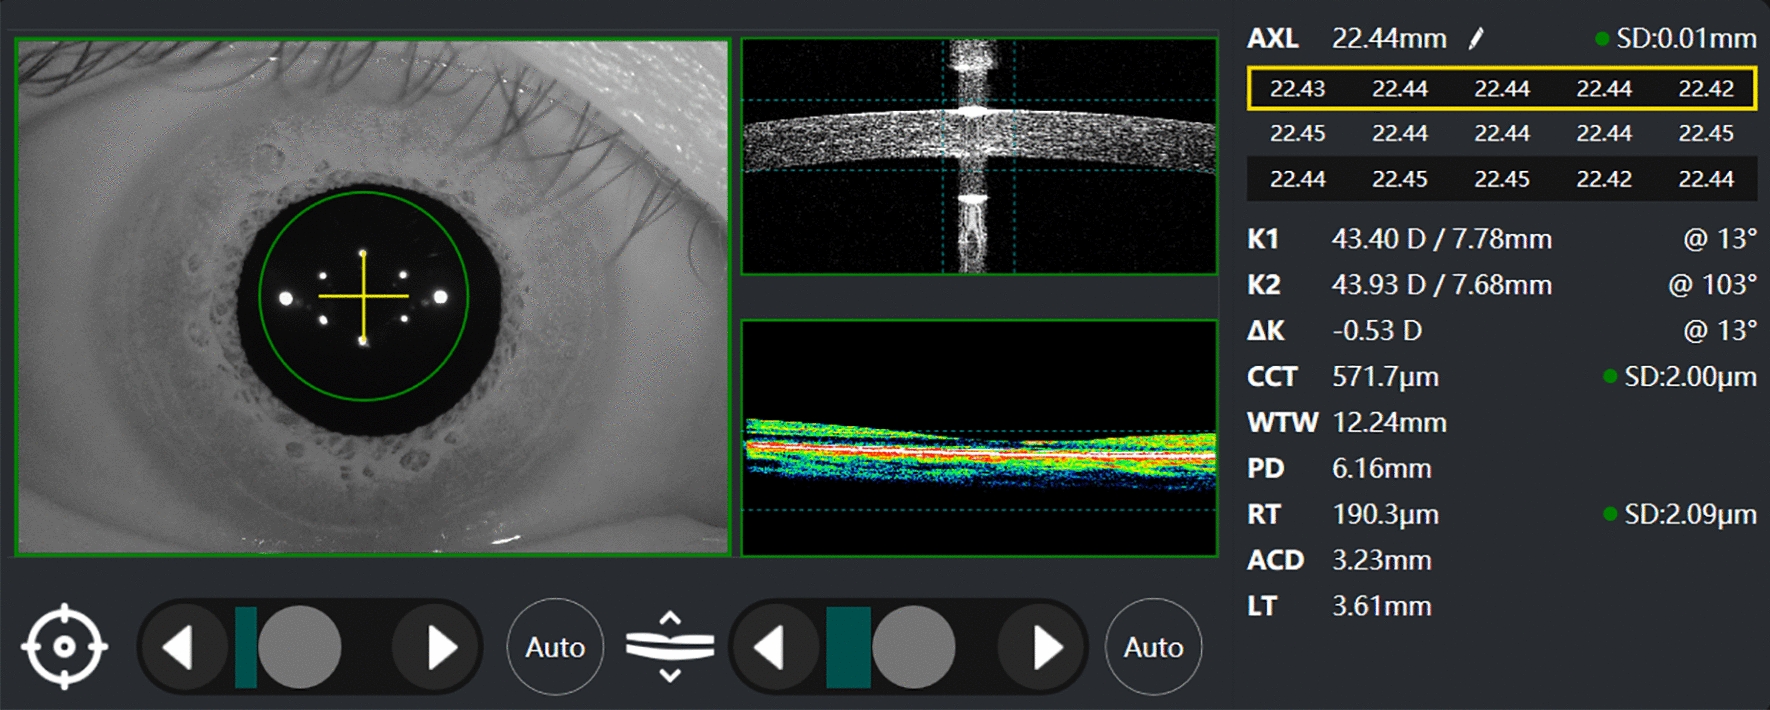Click yellow crosshair at the pupil center
The height and width of the screenshot is (710, 1770).
click(x=363, y=296)
